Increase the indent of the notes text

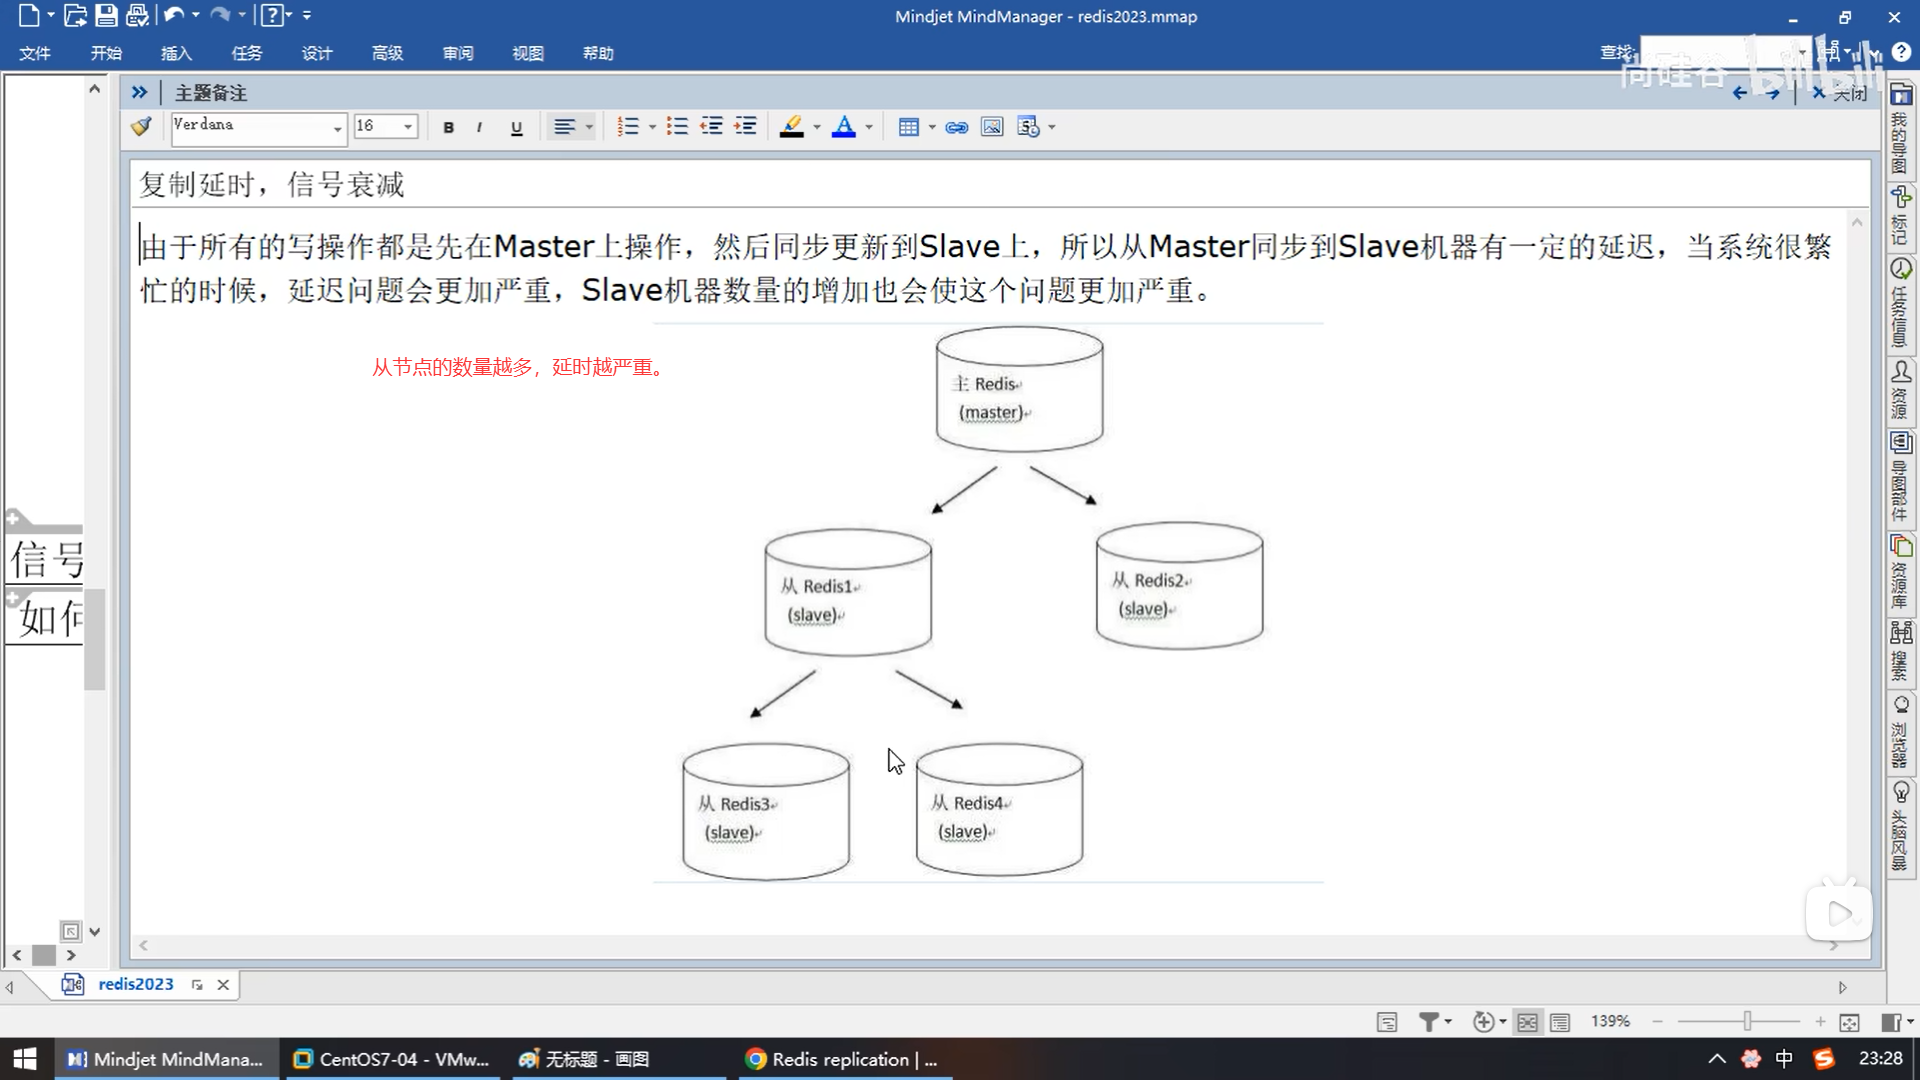coord(746,127)
